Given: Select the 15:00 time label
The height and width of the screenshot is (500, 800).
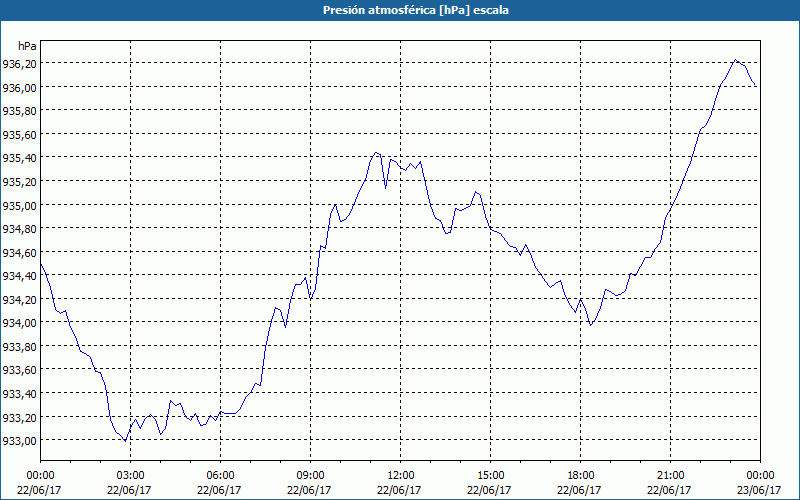Looking at the screenshot, I should click(x=490, y=475).
